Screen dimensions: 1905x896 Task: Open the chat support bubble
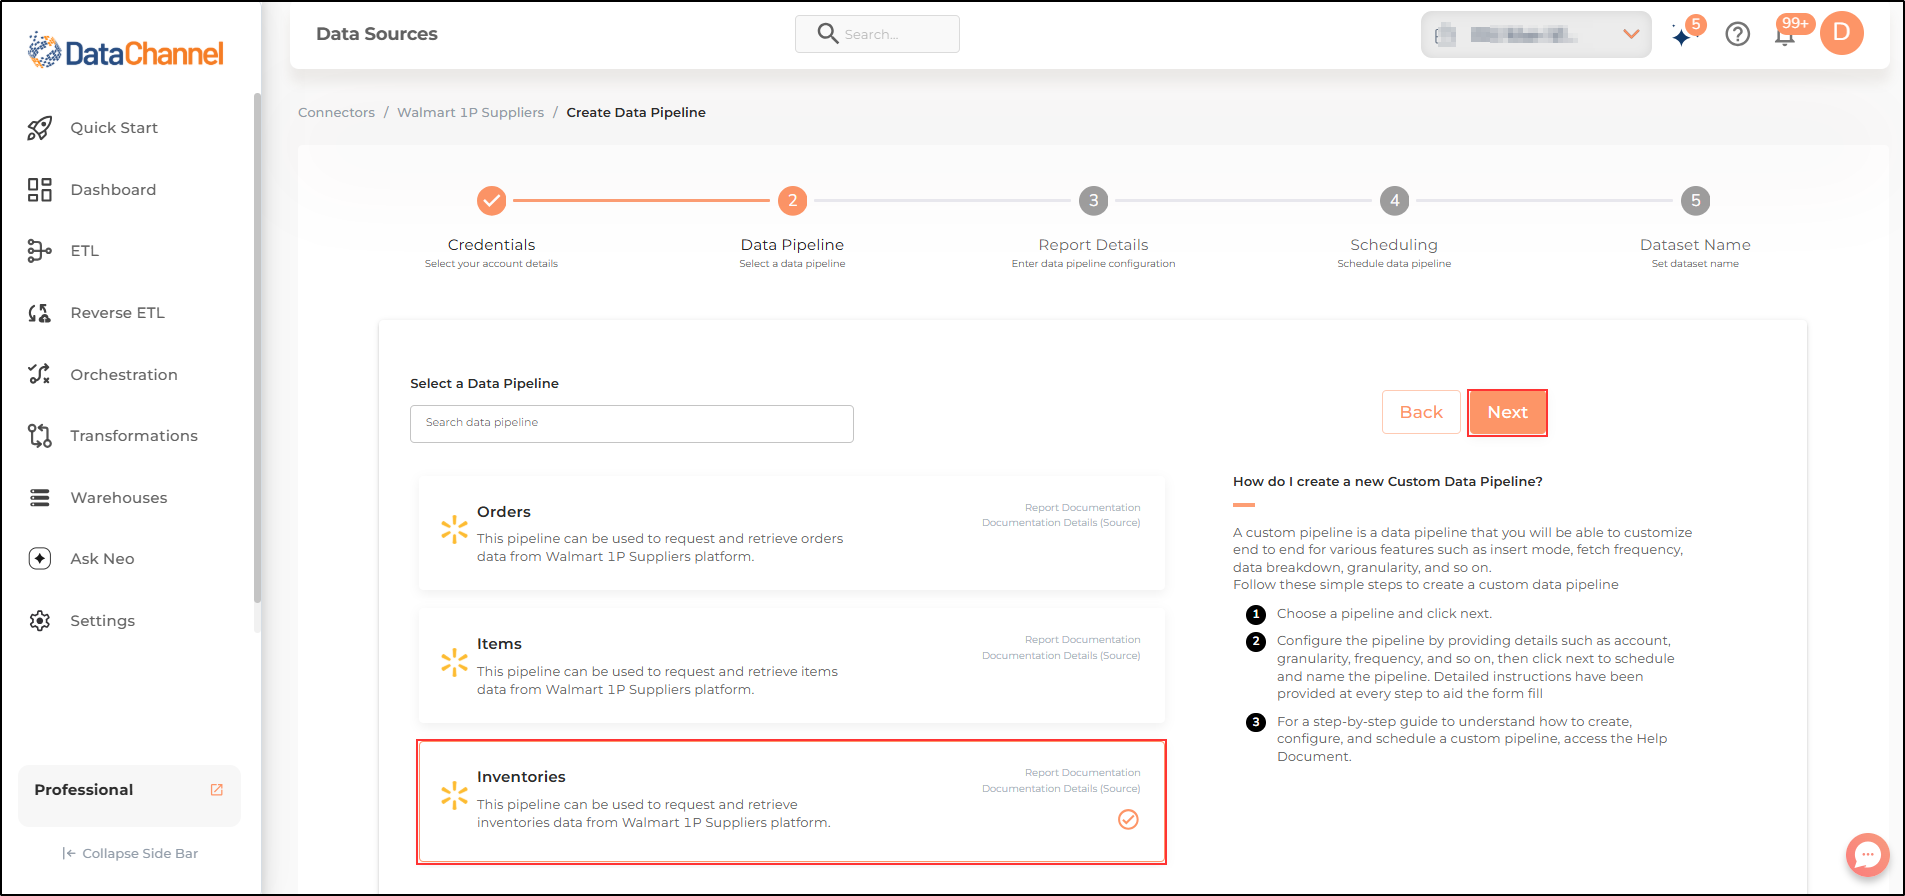pyautogui.click(x=1867, y=855)
